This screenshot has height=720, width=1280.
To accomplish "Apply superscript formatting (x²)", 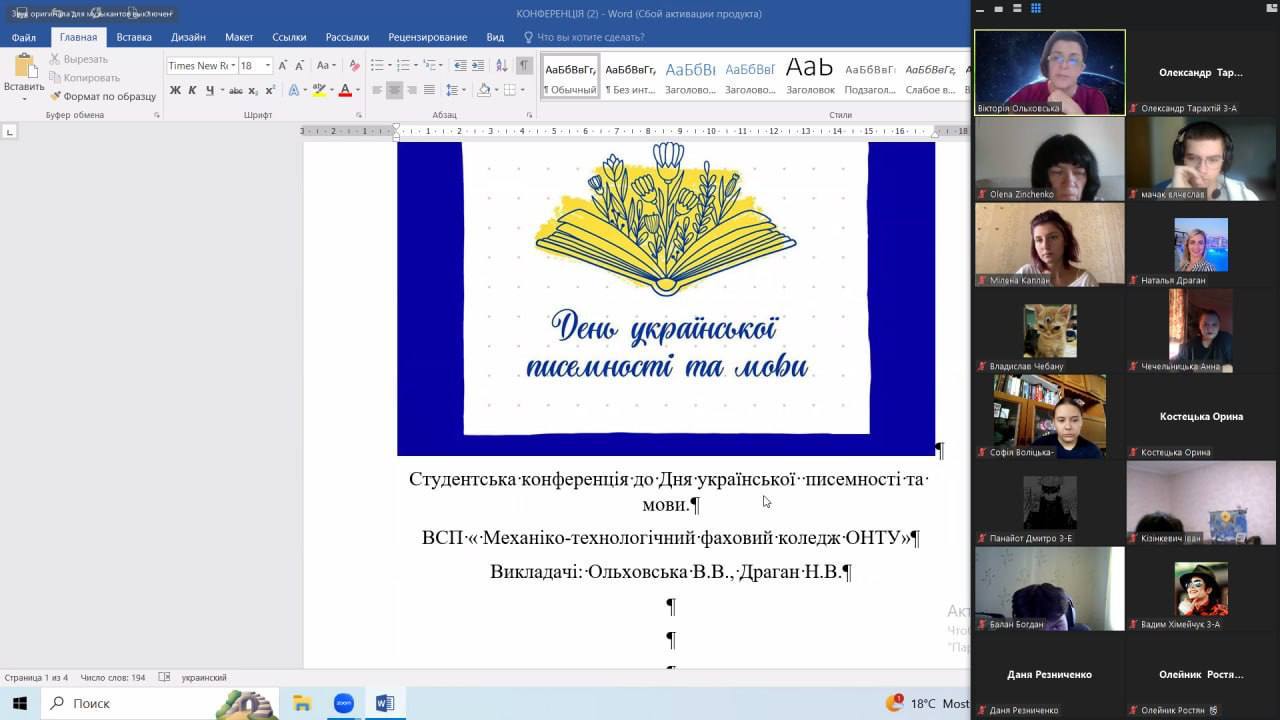I will (x=270, y=90).
